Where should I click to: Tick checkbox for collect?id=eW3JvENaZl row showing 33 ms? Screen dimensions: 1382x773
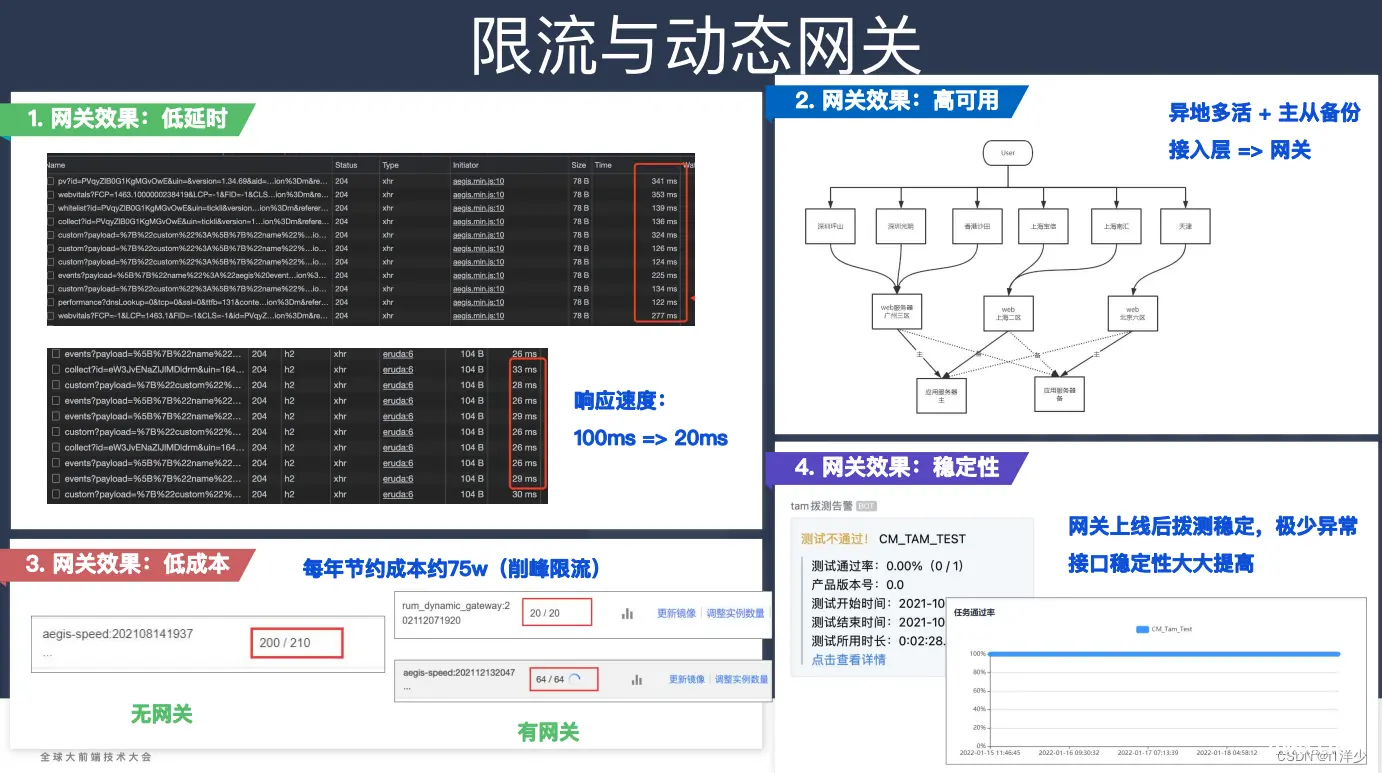click(56, 369)
